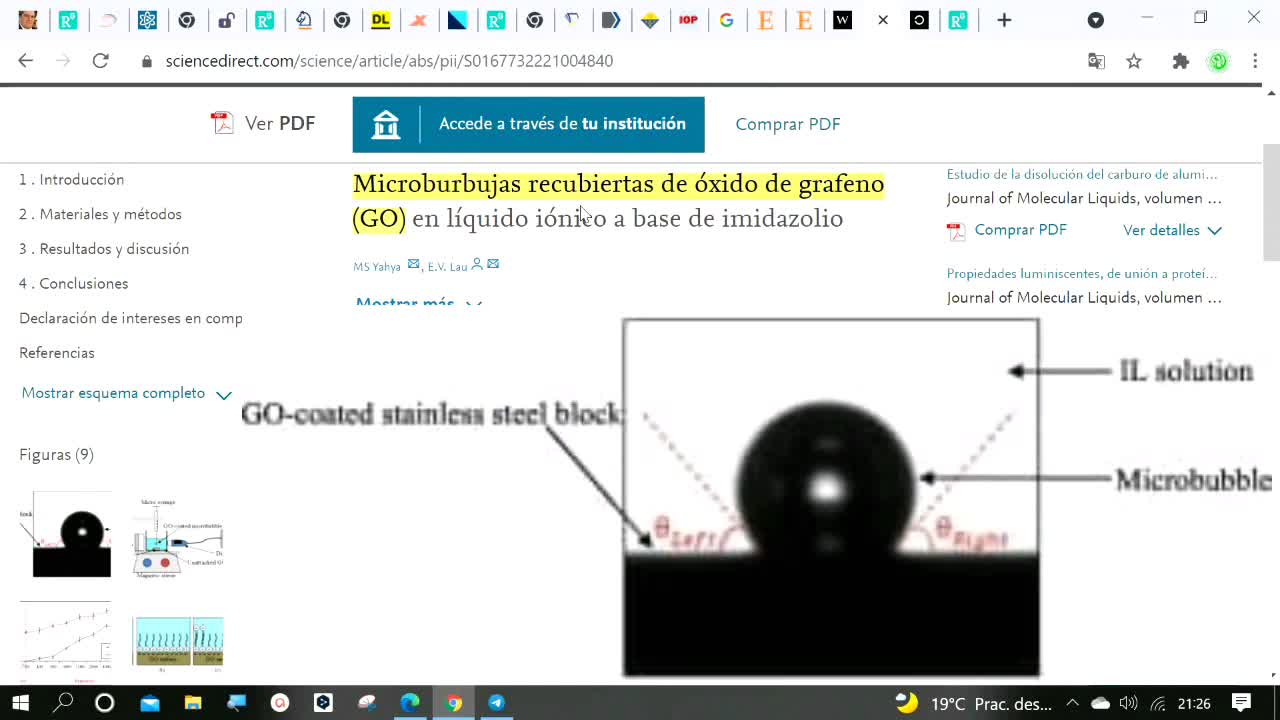Viewport: 1280px width, 720px height.
Task: Jump to Referencias section
Action: pyautogui.click(x=57, y=353)
